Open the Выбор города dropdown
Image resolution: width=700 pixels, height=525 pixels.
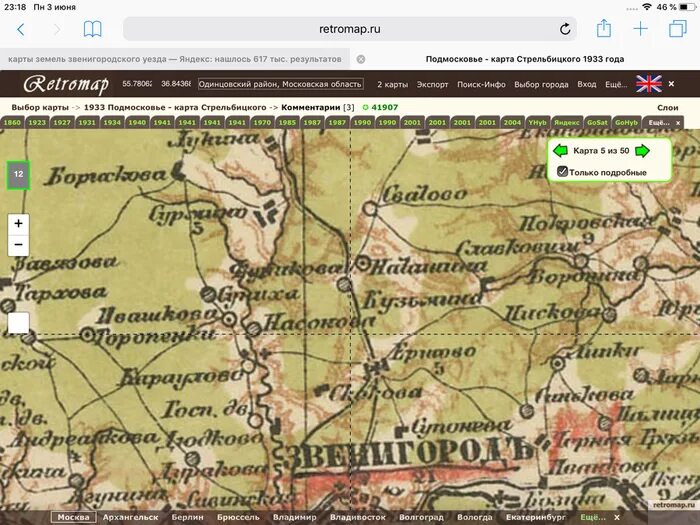tap(541, 84)
